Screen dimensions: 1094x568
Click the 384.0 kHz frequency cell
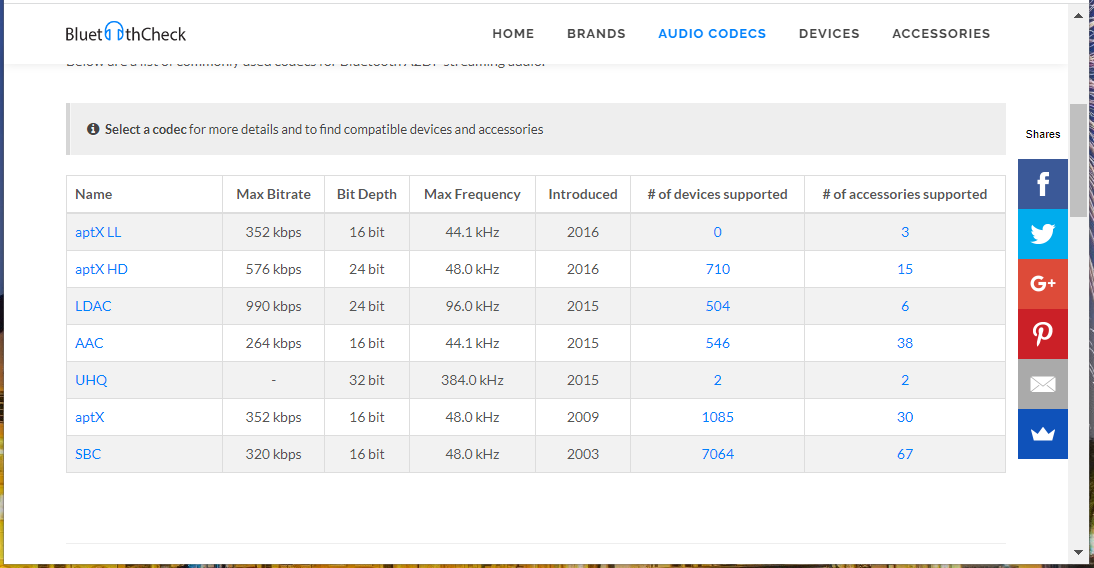(472, 380)
